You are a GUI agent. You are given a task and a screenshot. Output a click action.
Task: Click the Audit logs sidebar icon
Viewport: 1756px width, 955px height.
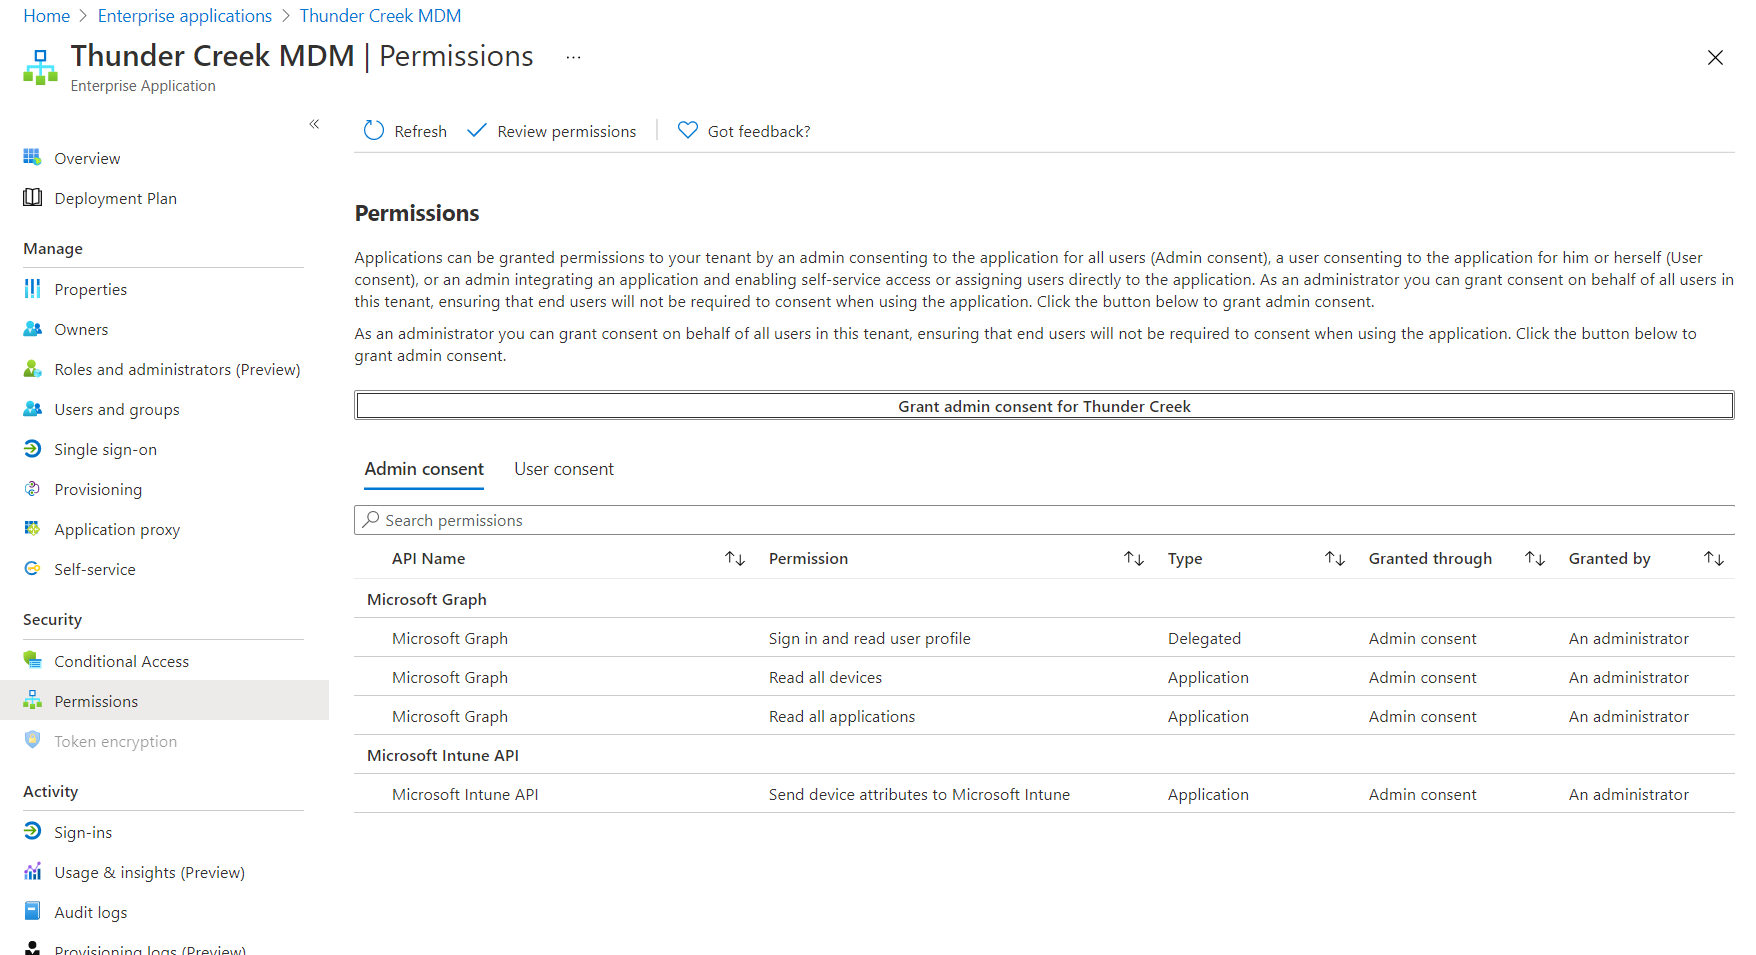point(33,912)
